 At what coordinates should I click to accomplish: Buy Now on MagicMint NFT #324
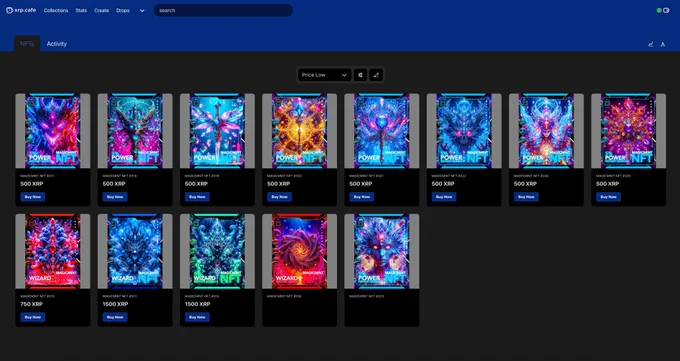click(x=526, y=197)
